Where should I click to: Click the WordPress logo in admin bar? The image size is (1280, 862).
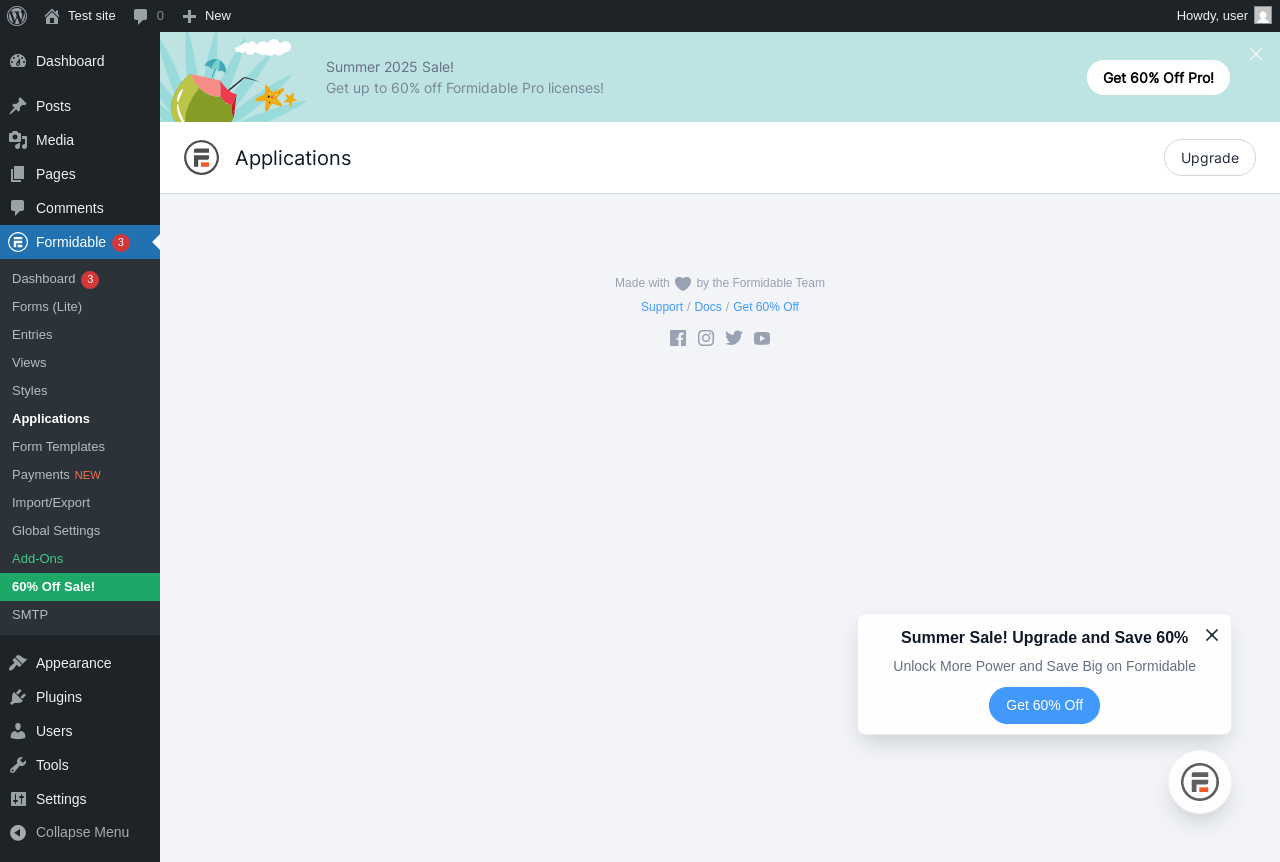(17, 16)
